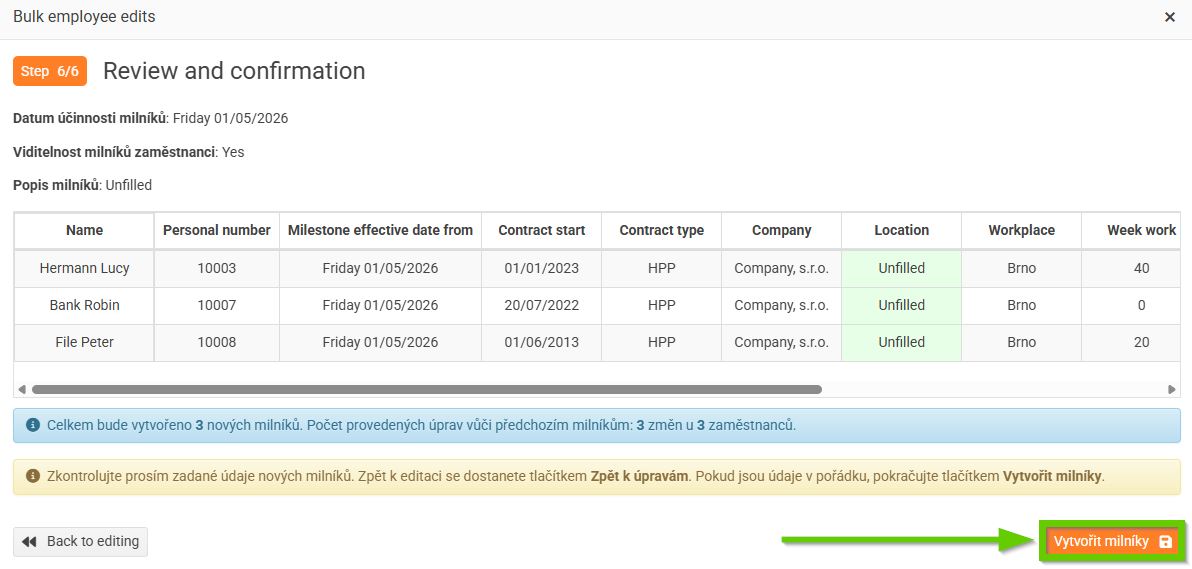
Task: Click the Workplace column header
Action: (1021, 230)
